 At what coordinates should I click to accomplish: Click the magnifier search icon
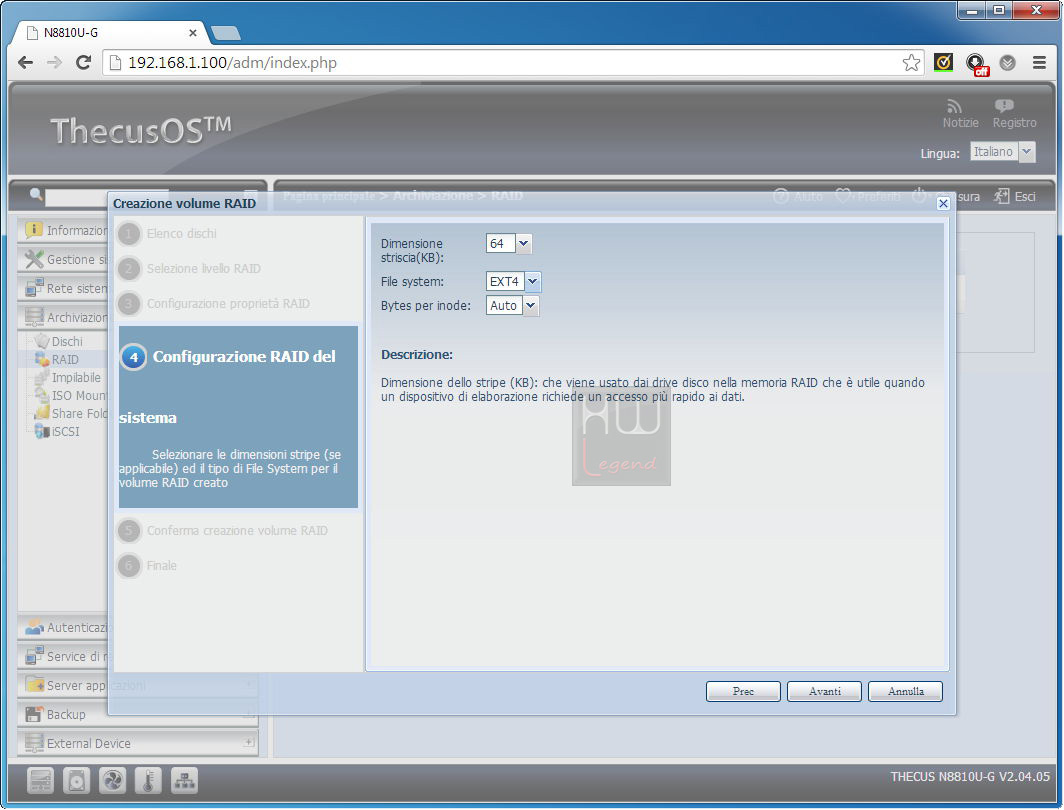[36, 195]
